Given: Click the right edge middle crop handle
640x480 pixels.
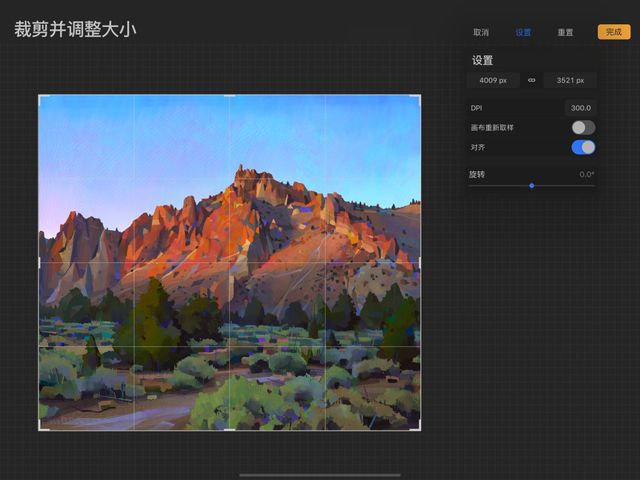Looking at the screenshot, I should [x=420, y=262].
